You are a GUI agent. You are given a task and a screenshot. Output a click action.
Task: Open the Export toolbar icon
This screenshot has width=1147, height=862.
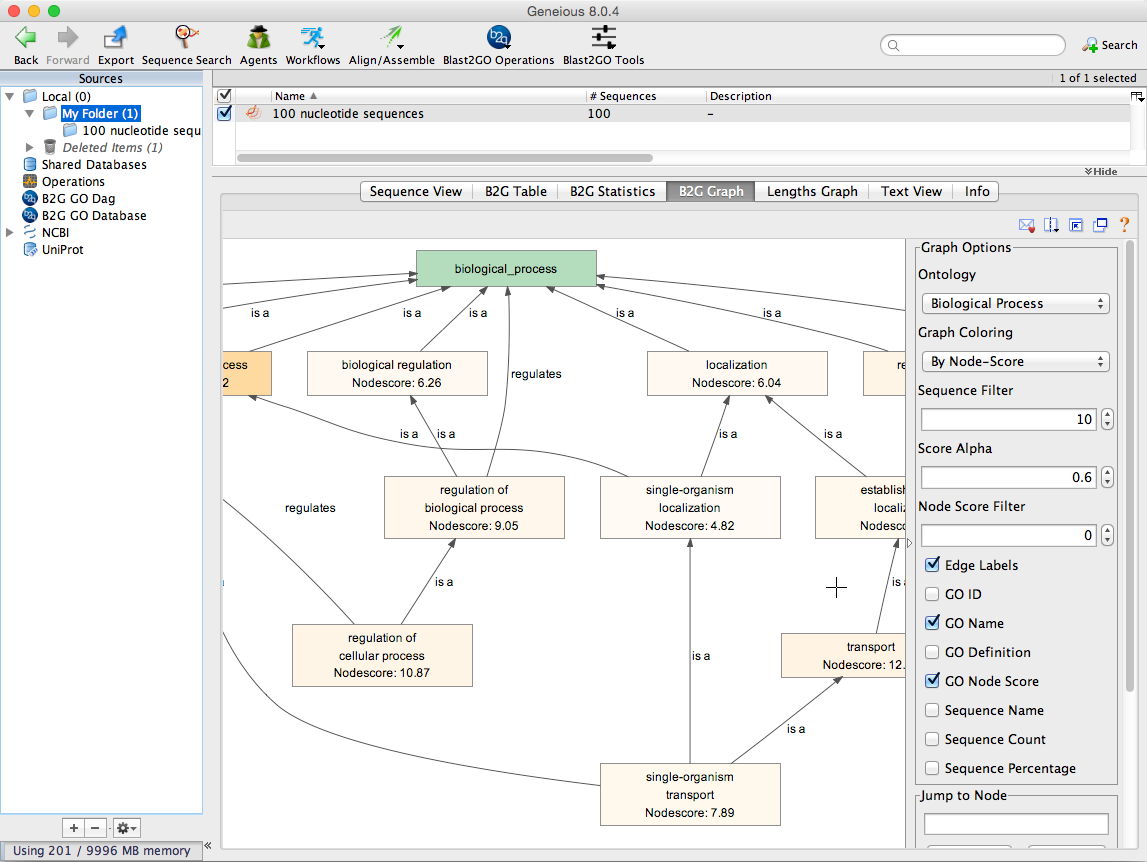pos(116,37)
